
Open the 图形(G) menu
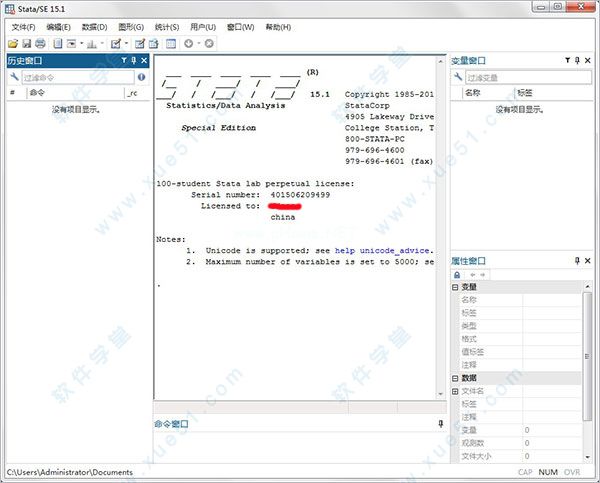131,27
